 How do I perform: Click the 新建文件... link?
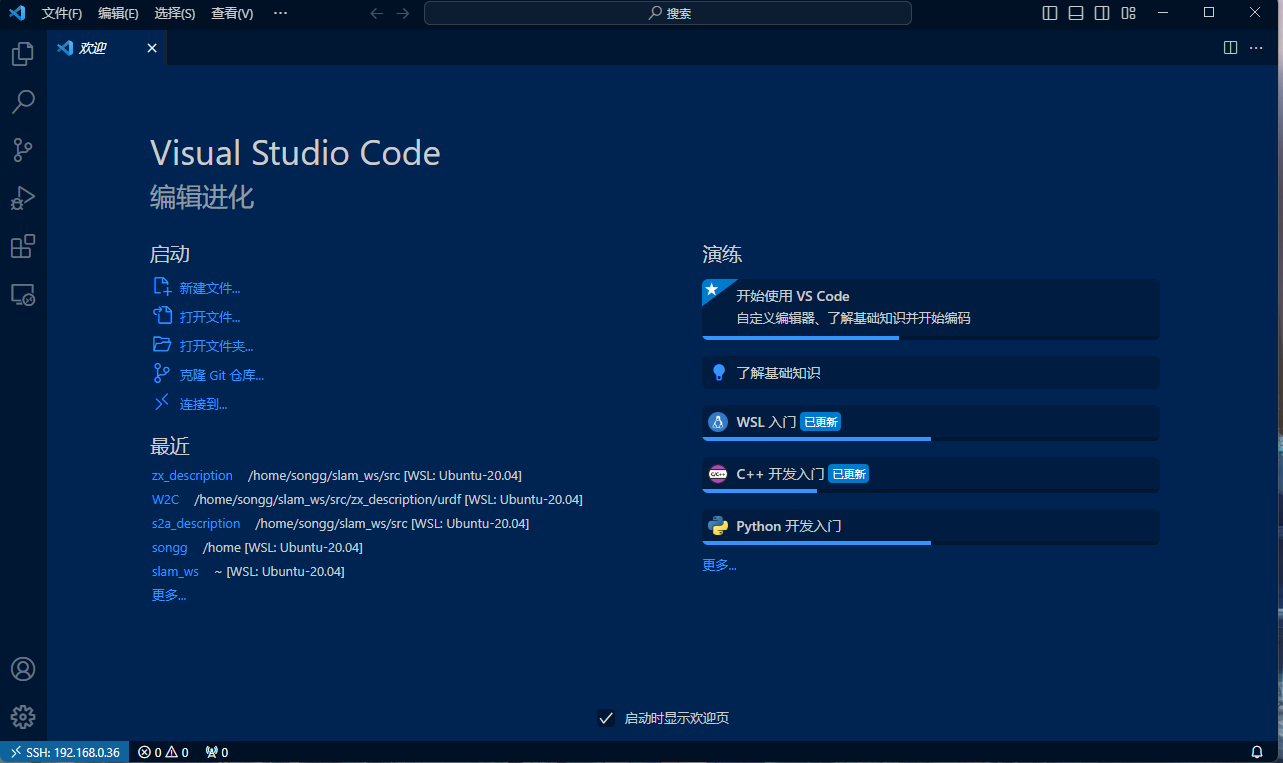click(x=210, y=288)
